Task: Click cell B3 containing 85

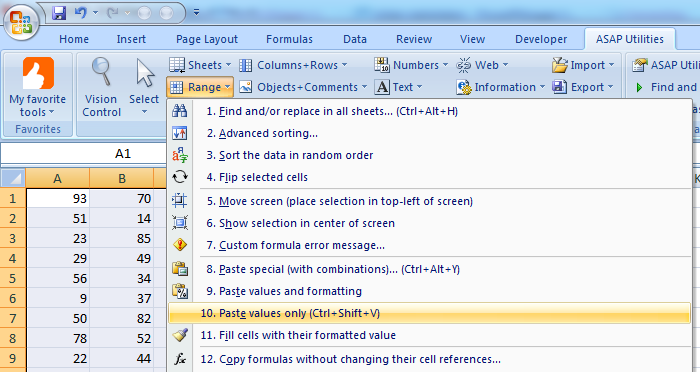Action: point(121,238)
